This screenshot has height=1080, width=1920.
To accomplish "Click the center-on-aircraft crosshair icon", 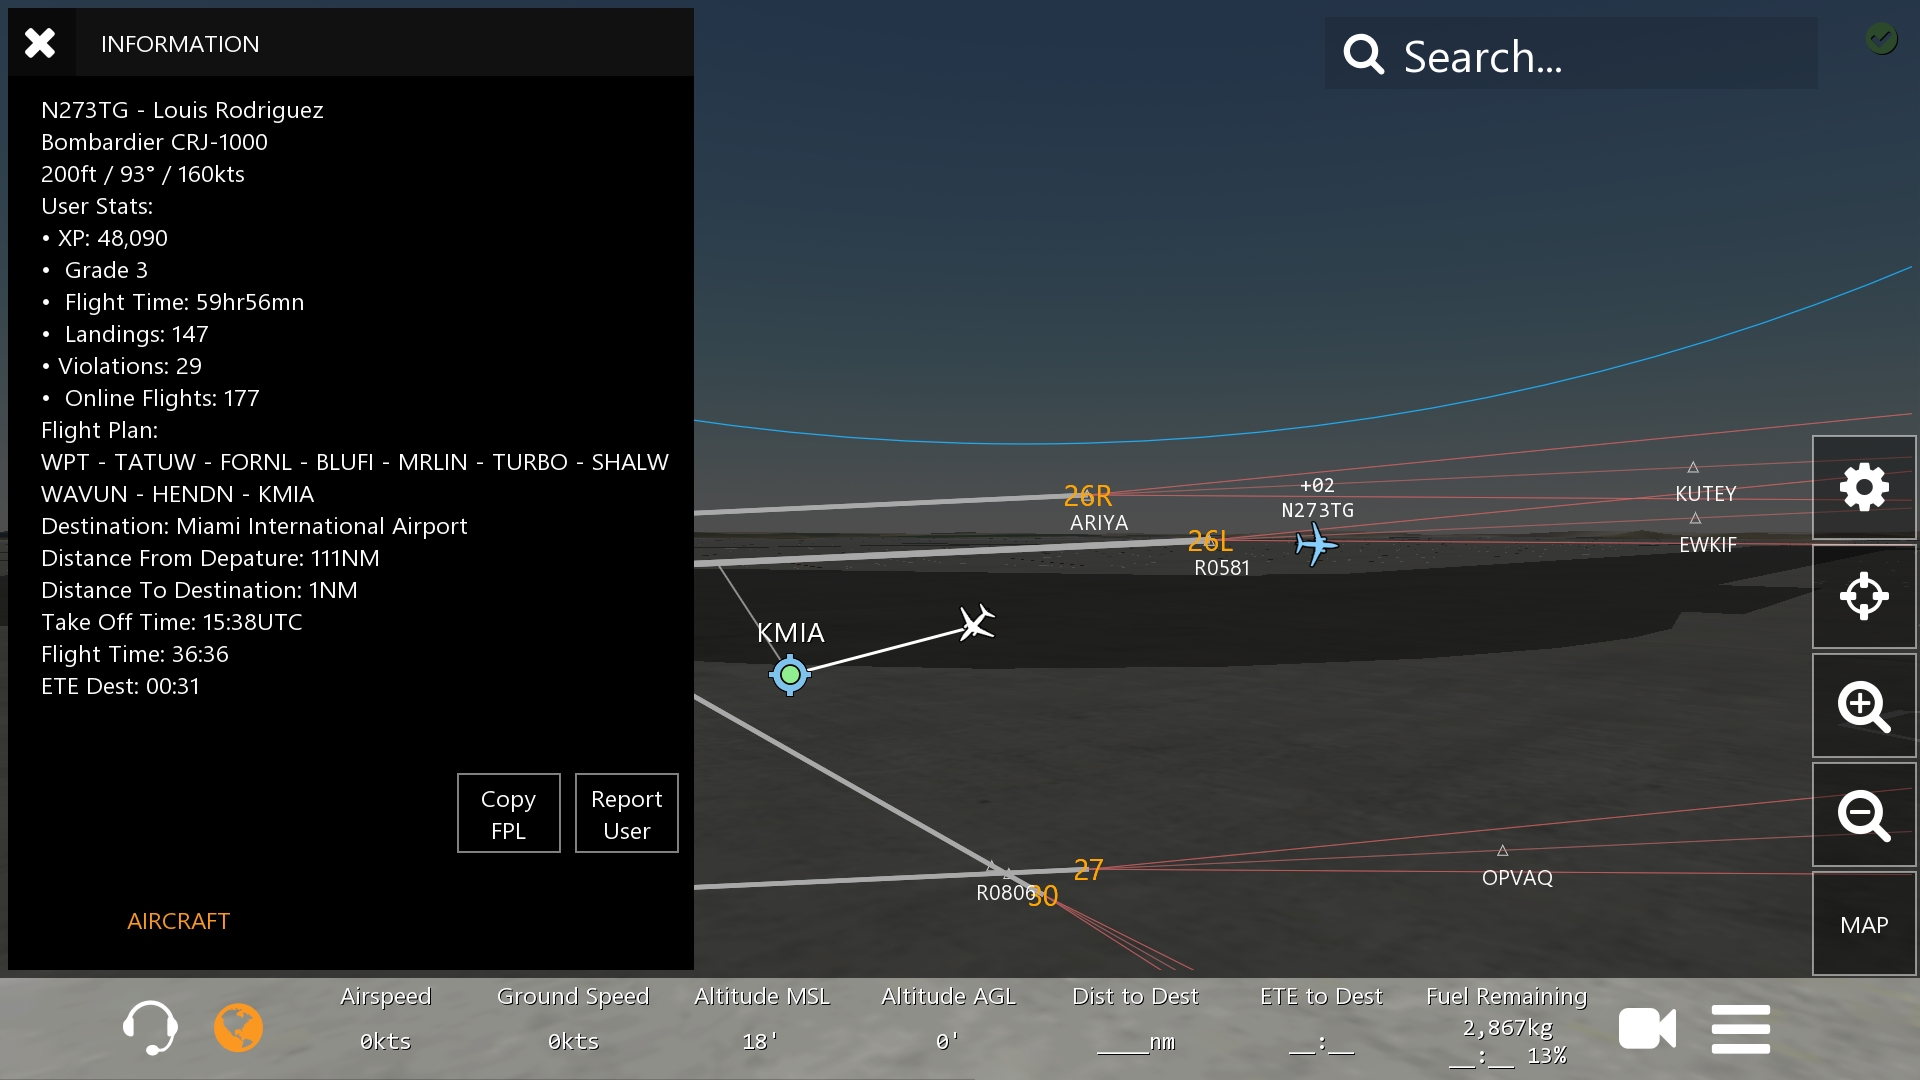I will click(x=1863, y=597).
